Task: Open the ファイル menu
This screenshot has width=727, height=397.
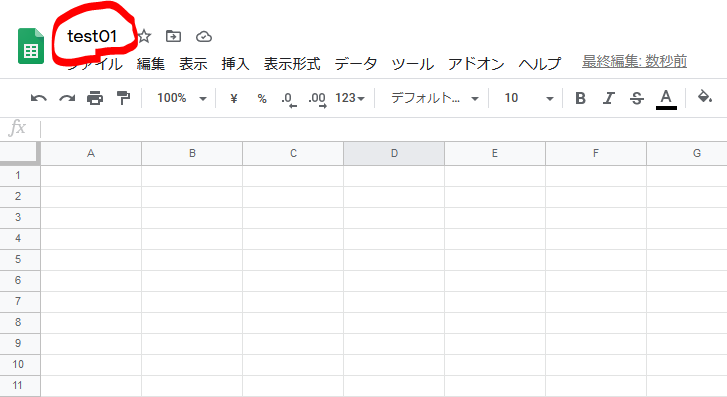Action: pos(96,64)
